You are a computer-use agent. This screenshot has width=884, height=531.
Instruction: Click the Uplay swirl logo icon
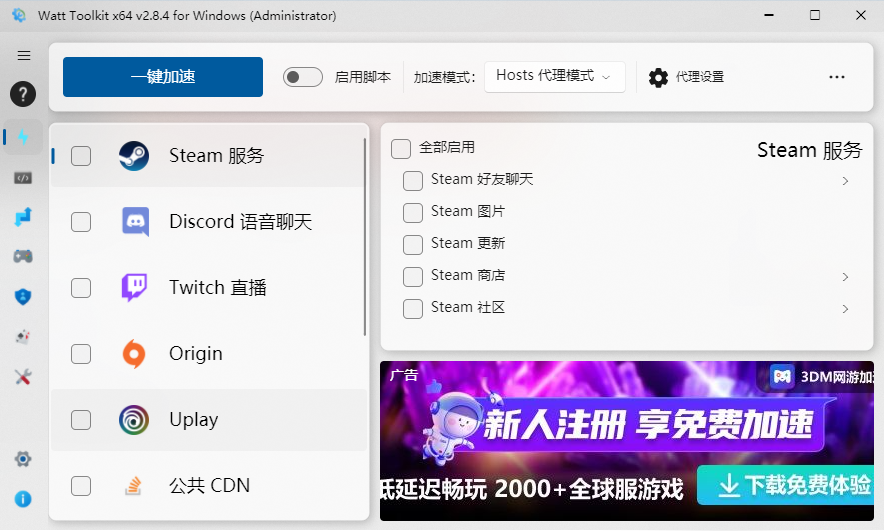point(134,420)
